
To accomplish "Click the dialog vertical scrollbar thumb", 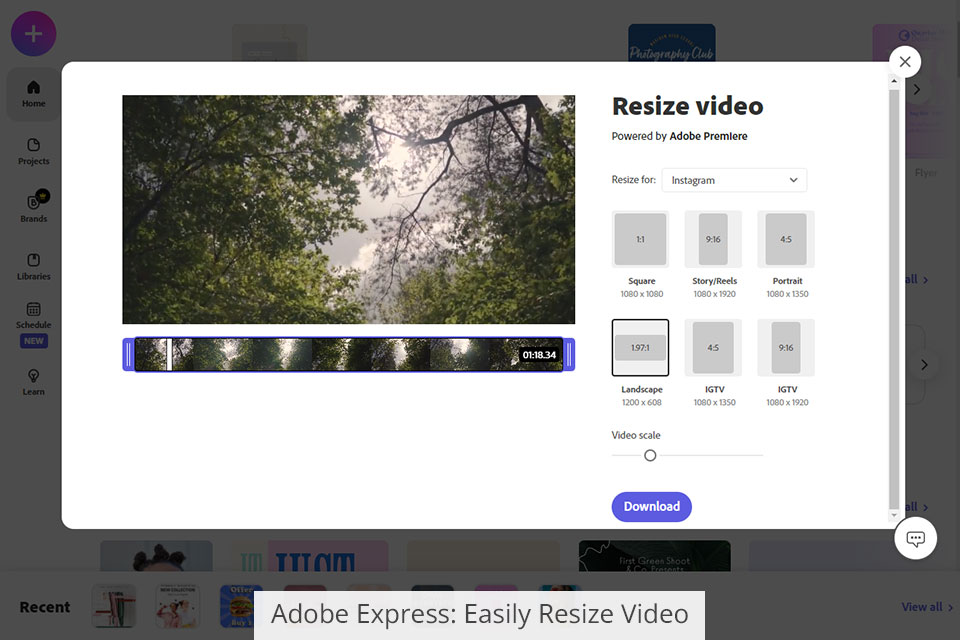I will tap(894, 299).
